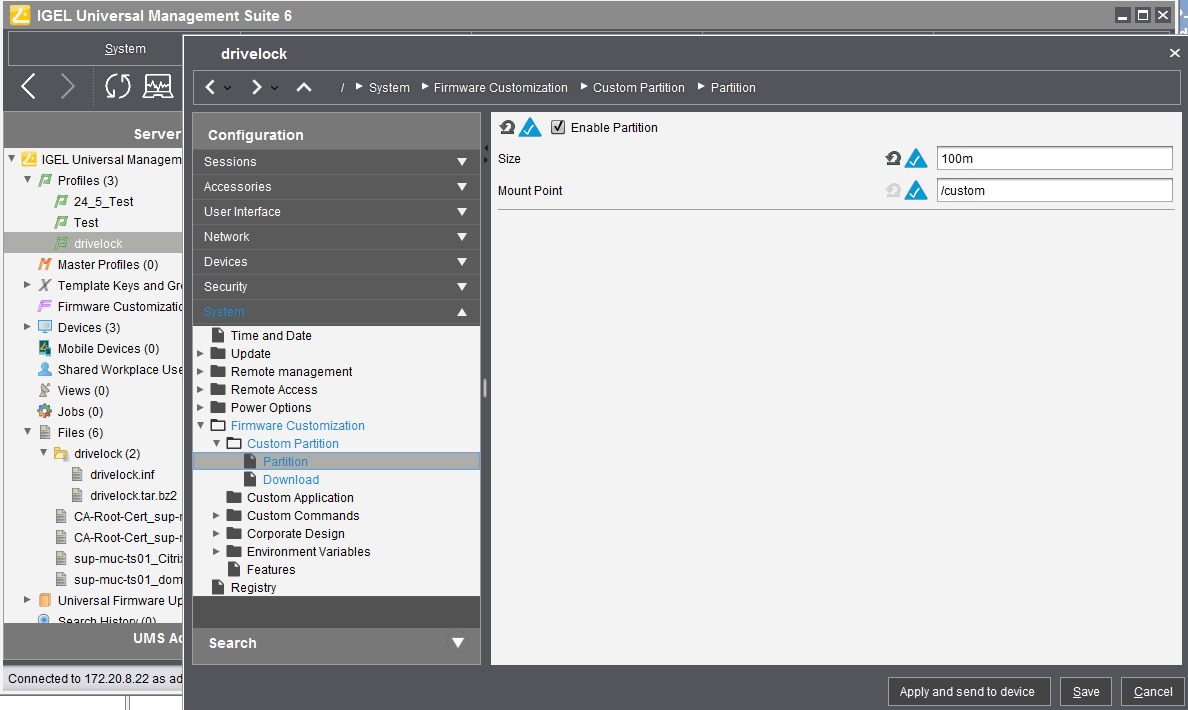
Task: Click the System menu tab
Action: (125, 49)
